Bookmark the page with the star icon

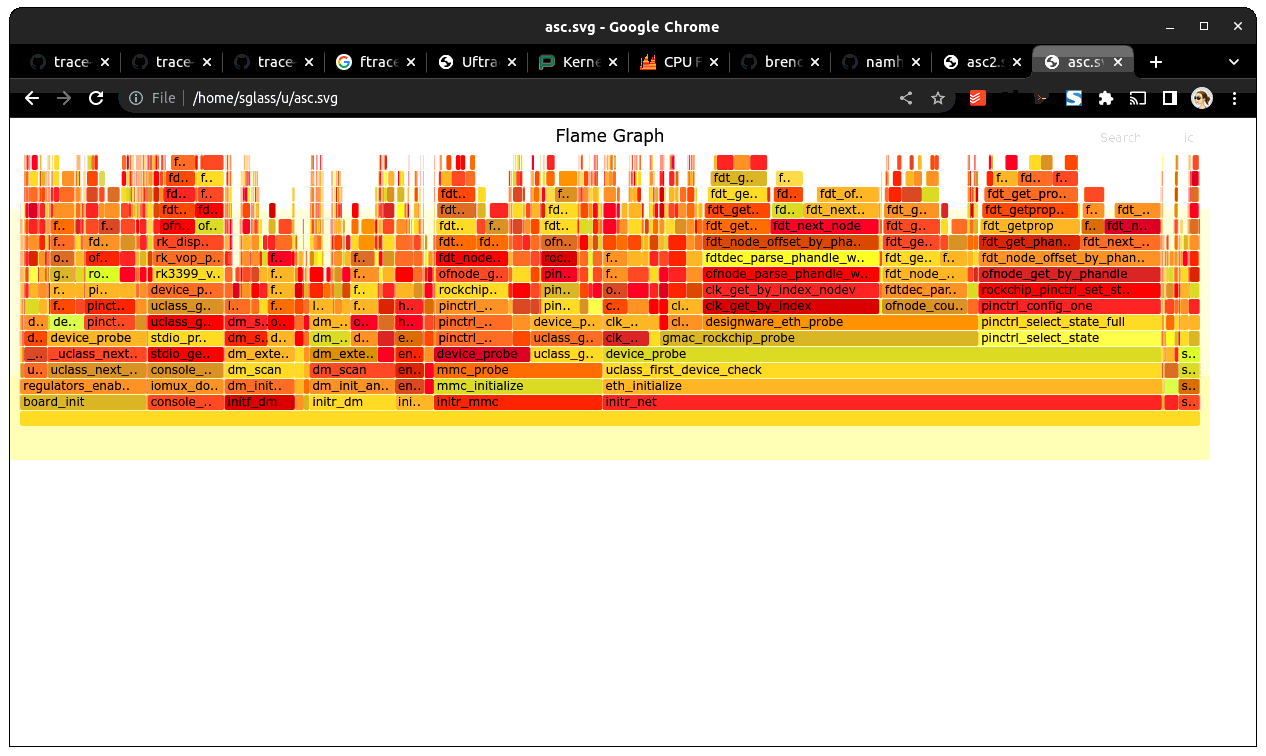[937, 98]
